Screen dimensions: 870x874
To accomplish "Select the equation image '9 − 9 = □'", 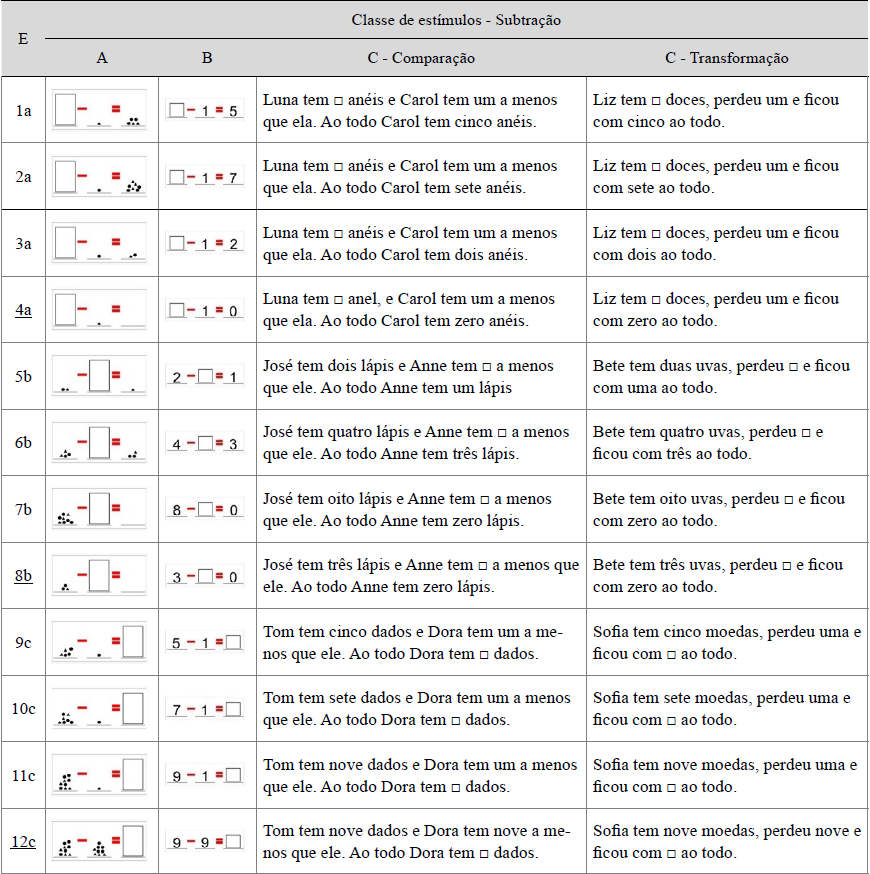I will click(x=205, y=842).
